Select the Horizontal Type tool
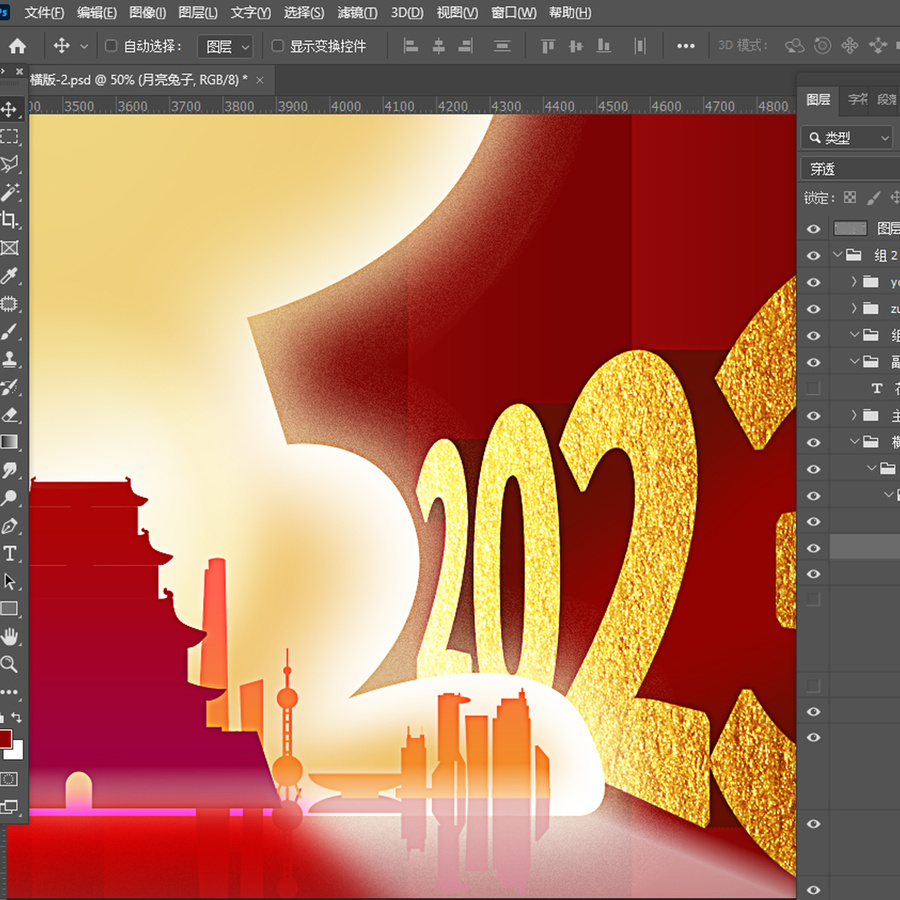The image size is (900, 900). (9, 554)
